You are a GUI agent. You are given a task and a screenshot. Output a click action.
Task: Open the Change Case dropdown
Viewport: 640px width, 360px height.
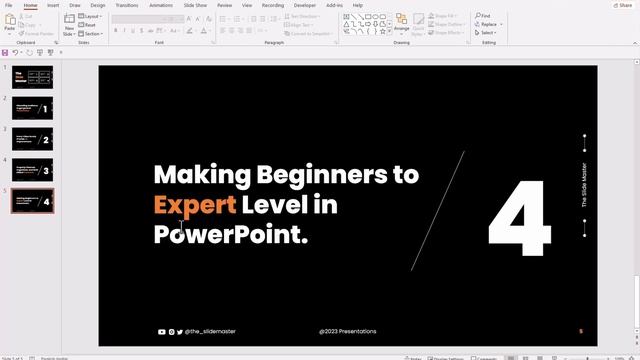pos(174,31)
